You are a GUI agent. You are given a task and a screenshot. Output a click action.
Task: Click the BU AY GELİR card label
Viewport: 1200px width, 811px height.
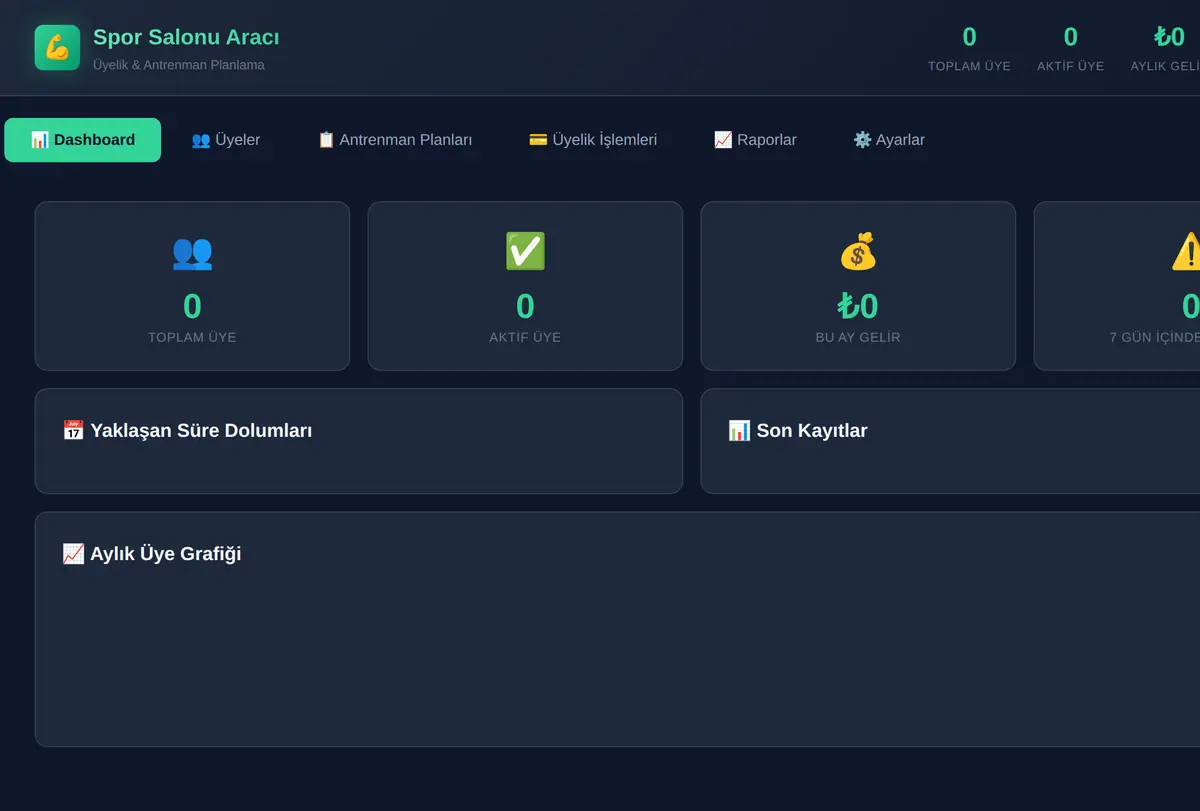(x=858, y=338)
